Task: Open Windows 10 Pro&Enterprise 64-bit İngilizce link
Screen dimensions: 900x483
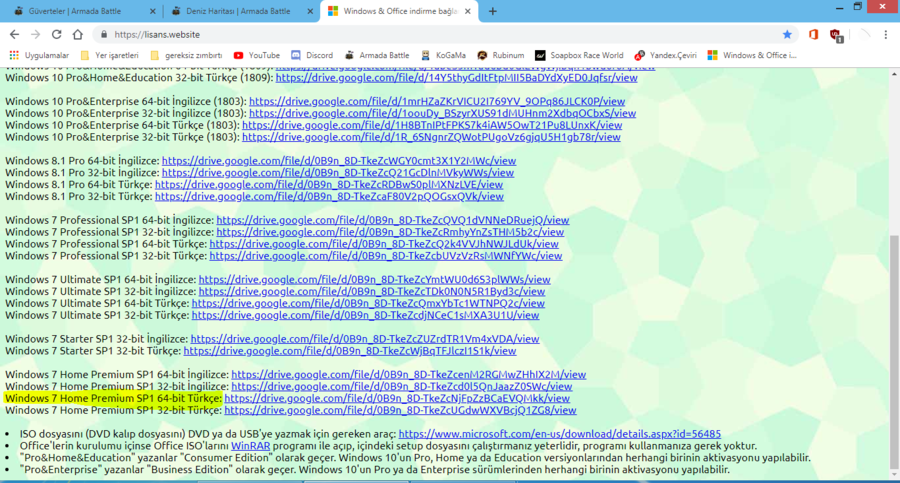Action: [437, 101]
